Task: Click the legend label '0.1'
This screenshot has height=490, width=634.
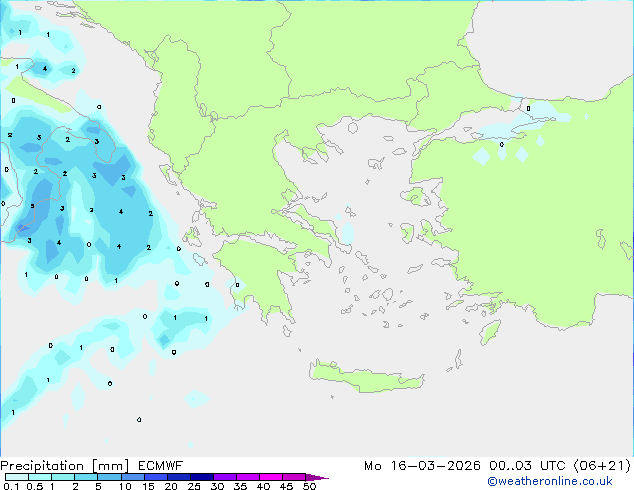Action: pyautogui.click(x=11, y=486)
